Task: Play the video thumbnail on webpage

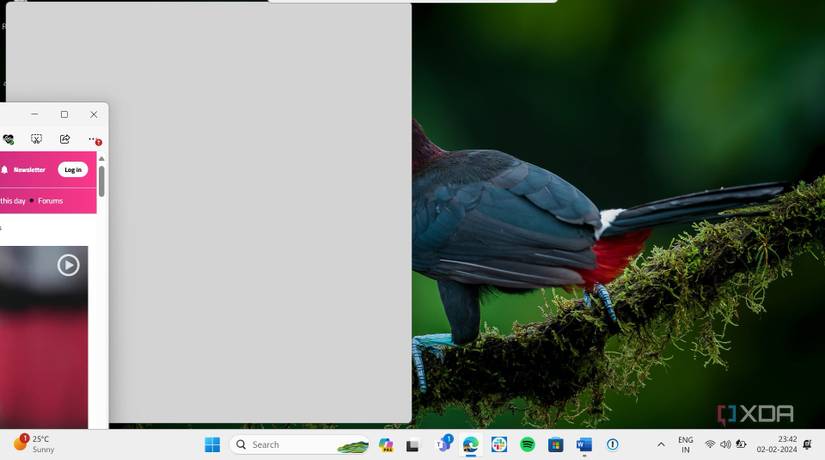Action: (x=68, y=265)
